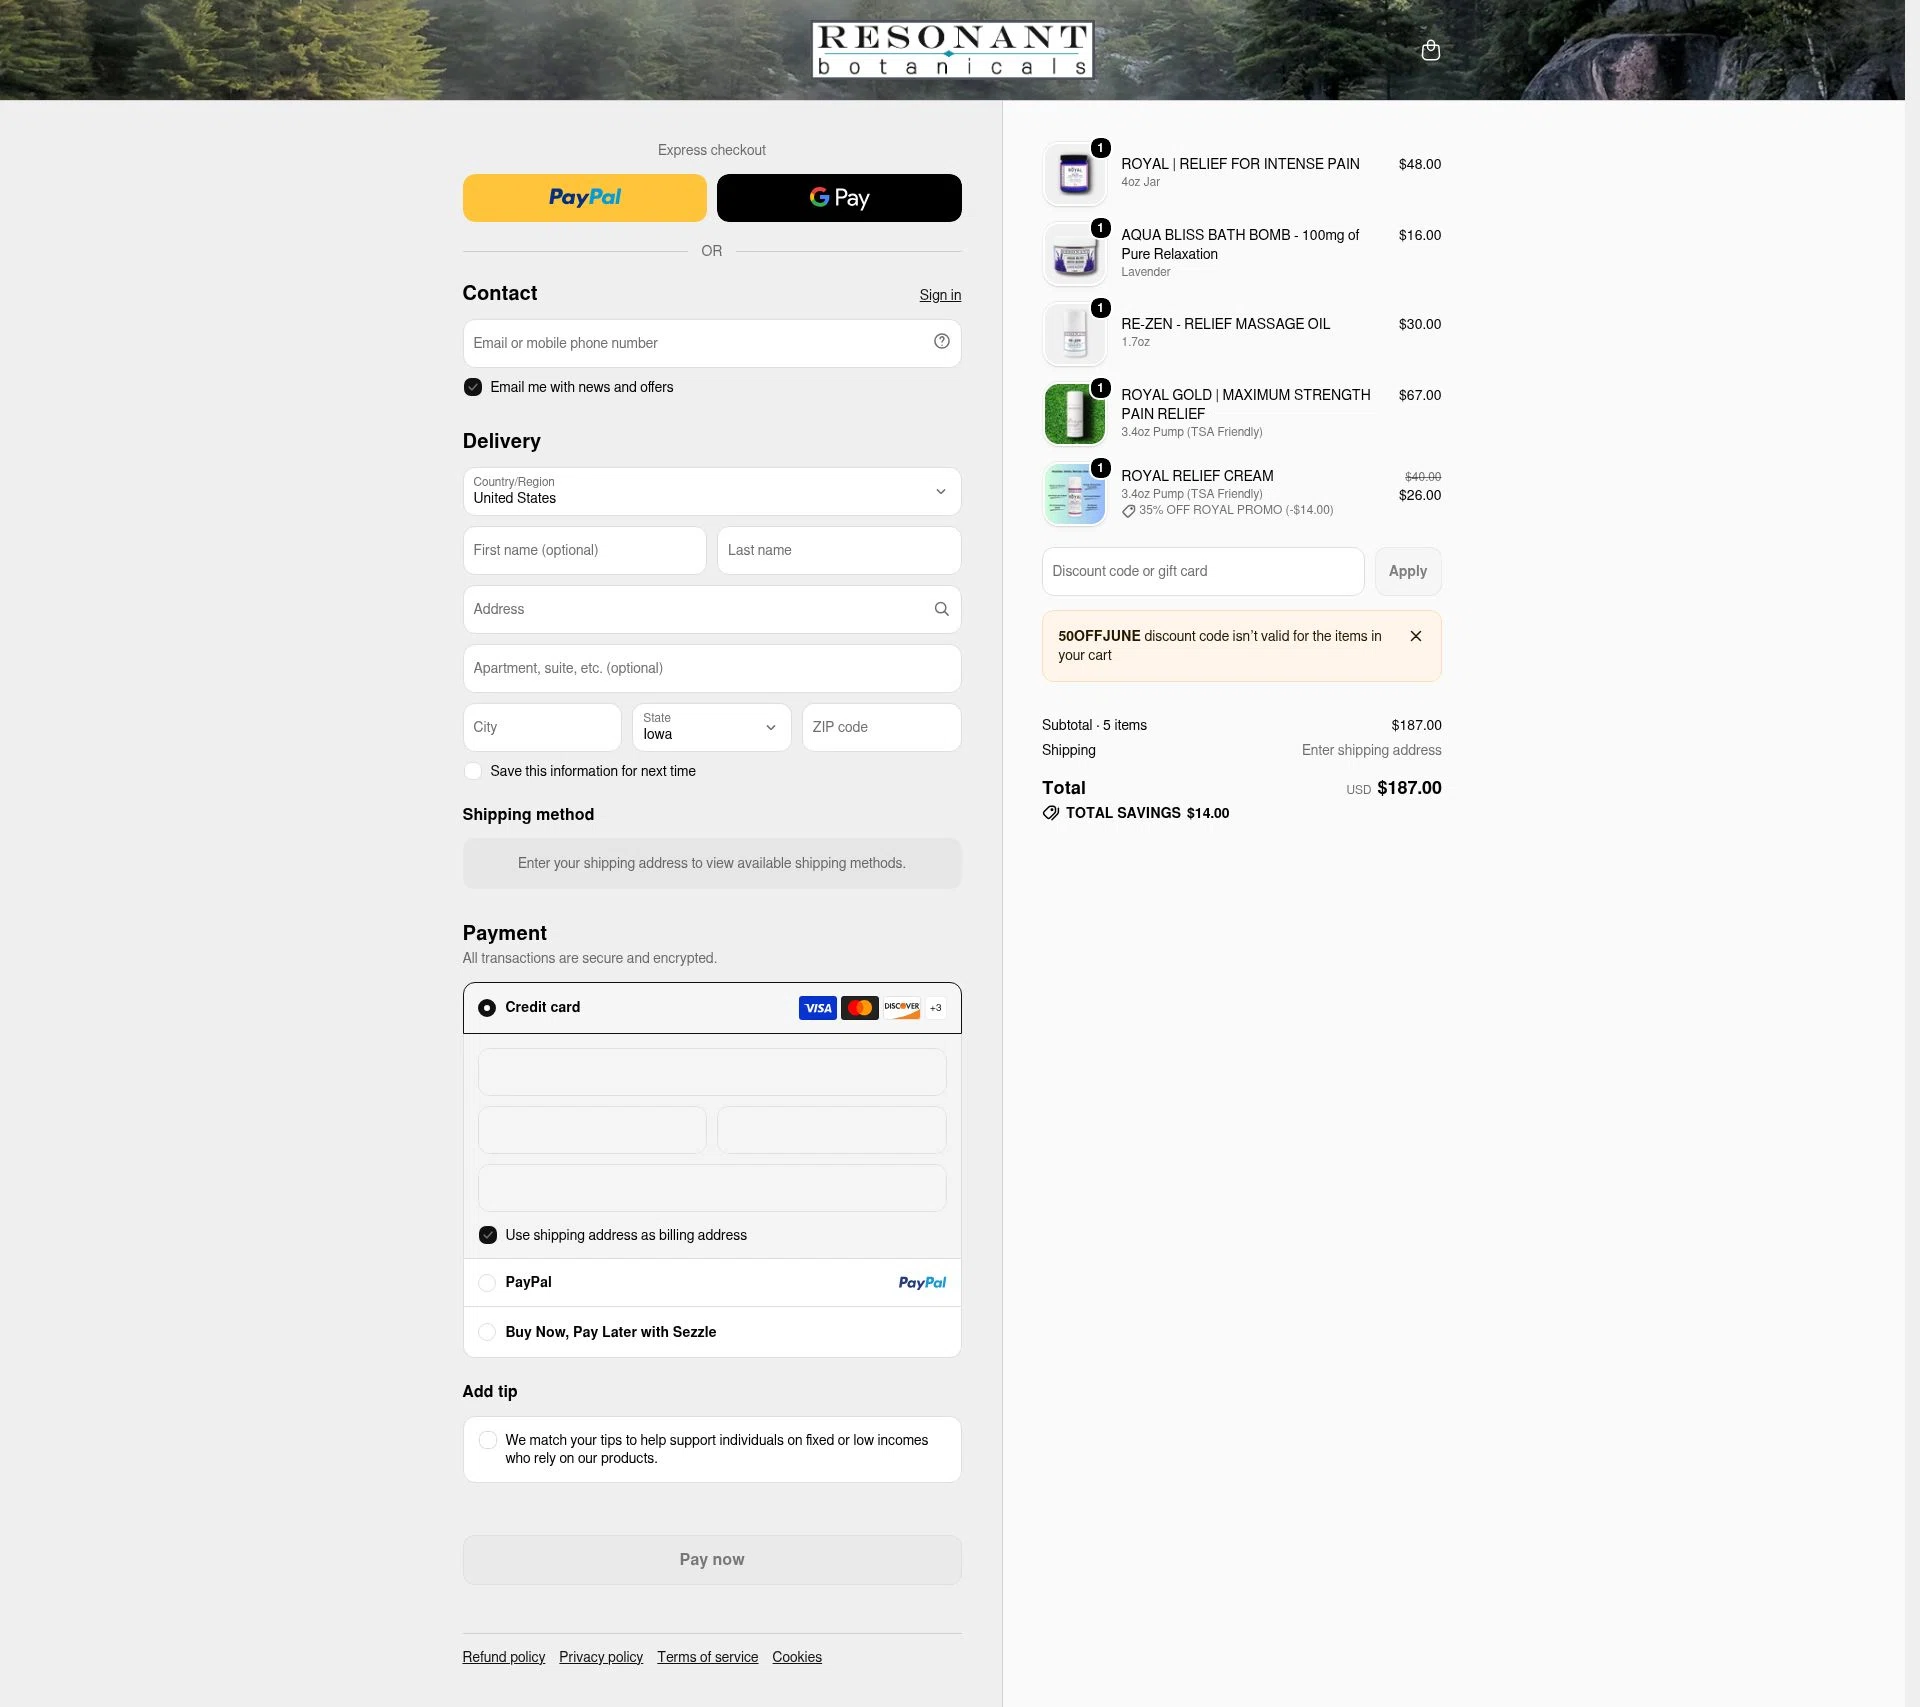Click the Subtotal 5 items label
1920x1707 pixels.
(x=1094, y=725)
